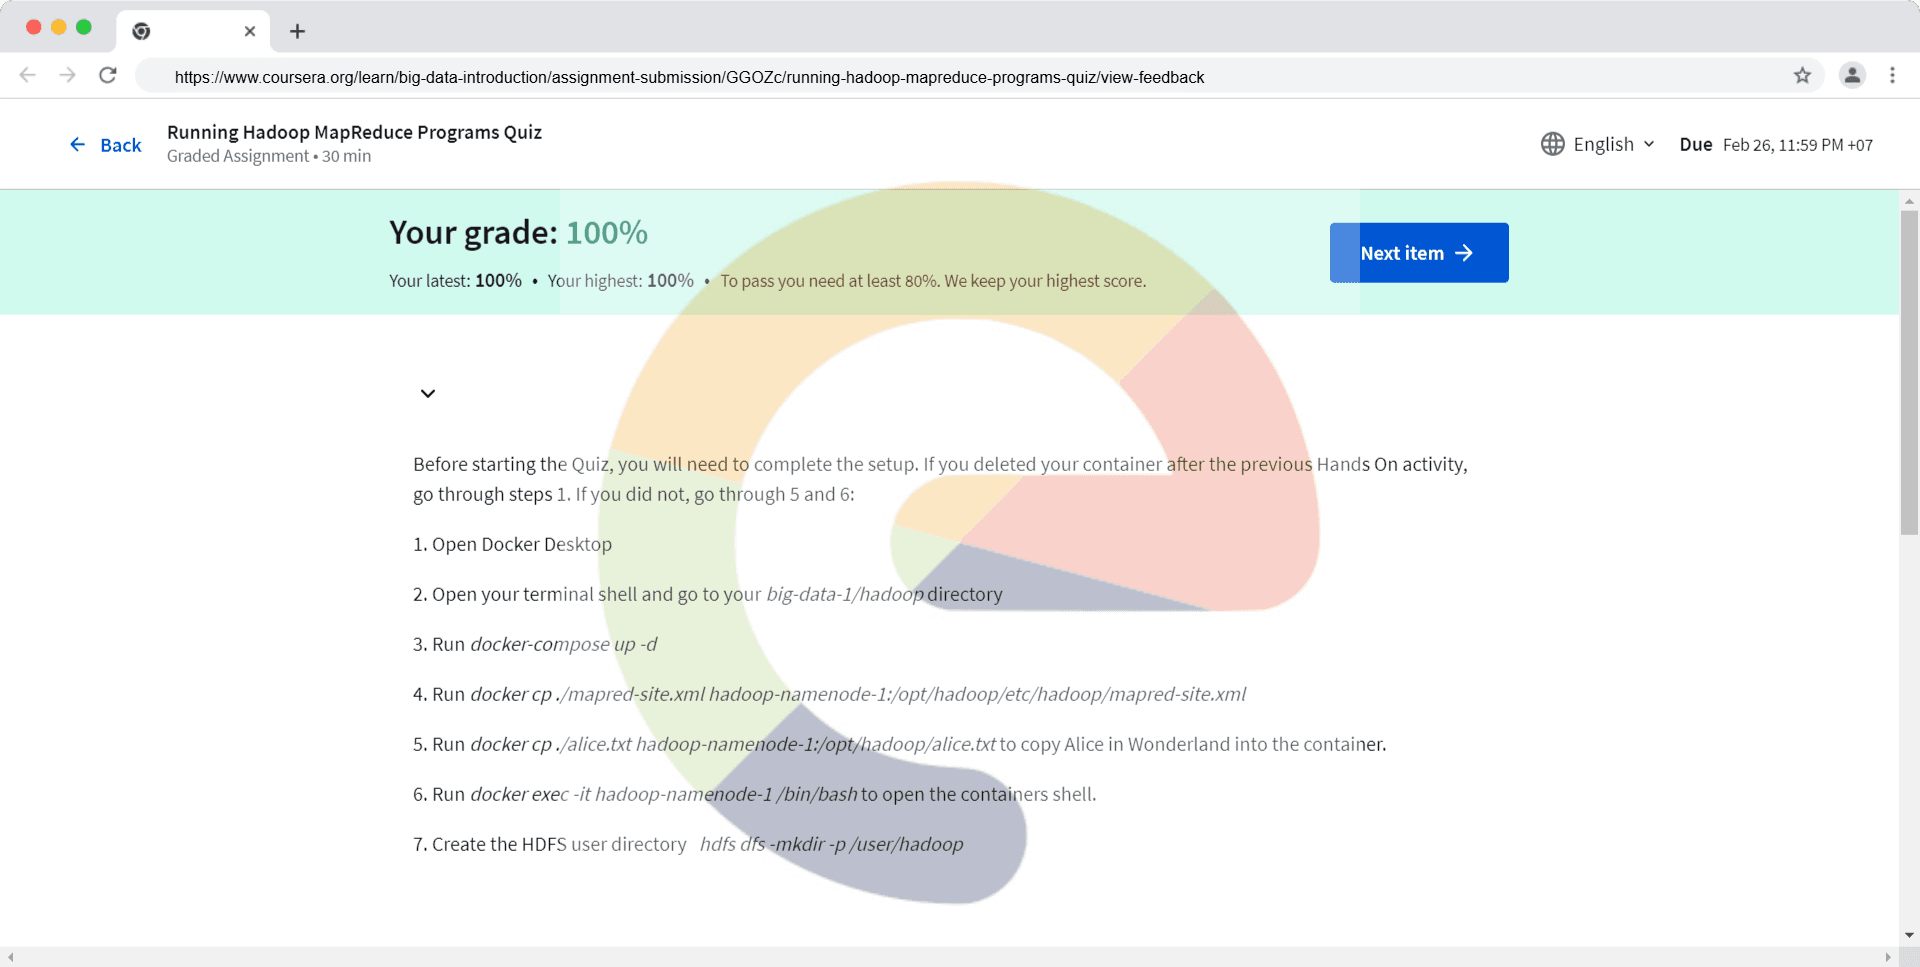The height and width of the screenshot is (967, 1920).
Task: Click the horizontal scroll right arrow
Action: (x=1888, y=957)
